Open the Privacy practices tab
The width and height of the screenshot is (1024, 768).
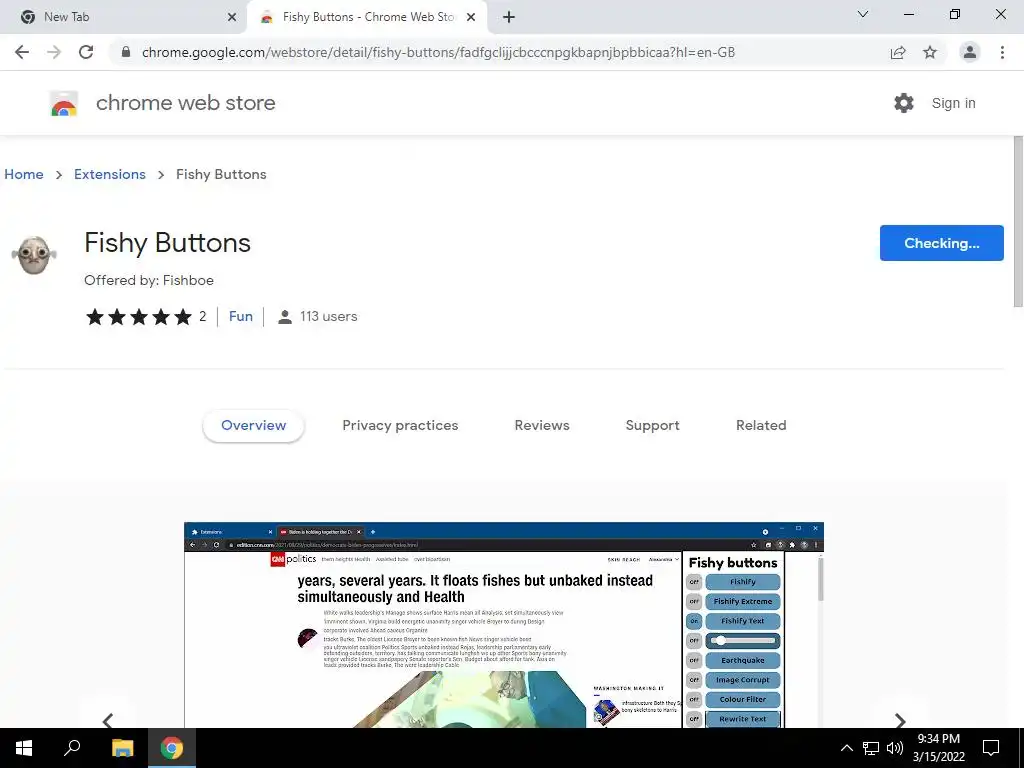pyautogui.click(x=400, y=425)
